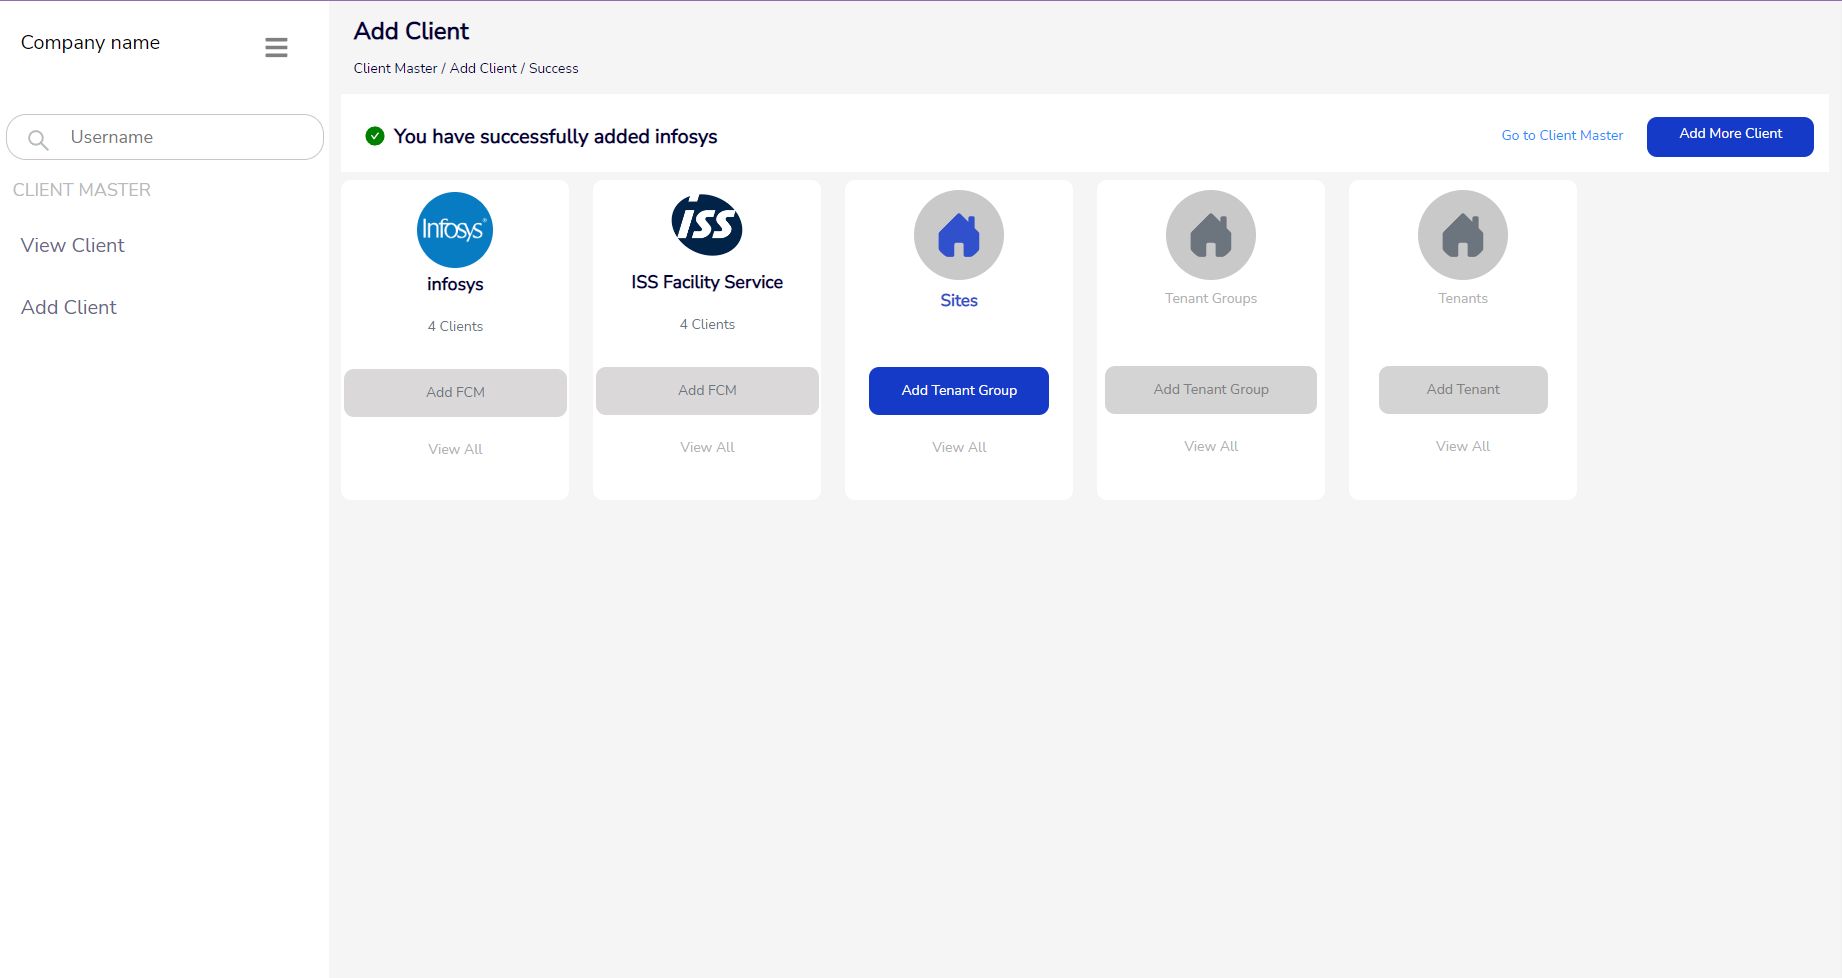Click the Success breadcrumb item
This screenshot has width=1842, height=978.
553,68
